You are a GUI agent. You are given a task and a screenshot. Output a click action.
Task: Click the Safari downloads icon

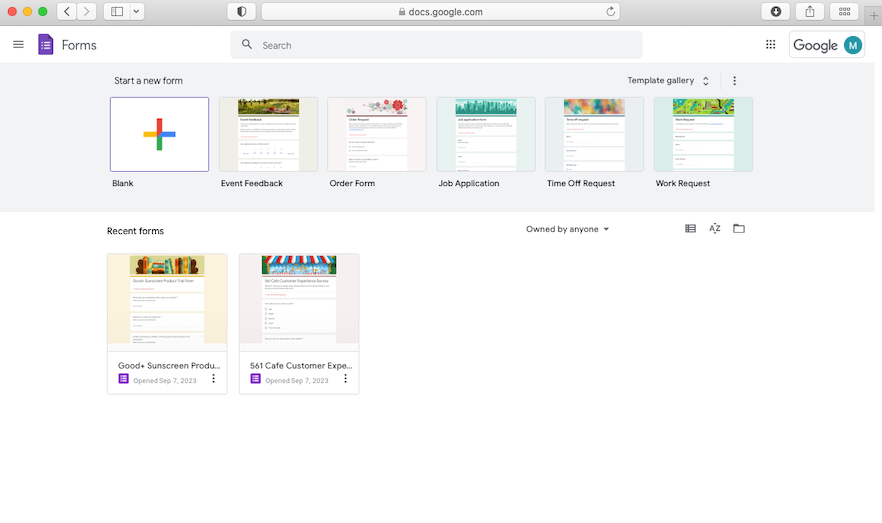[776, 12]
